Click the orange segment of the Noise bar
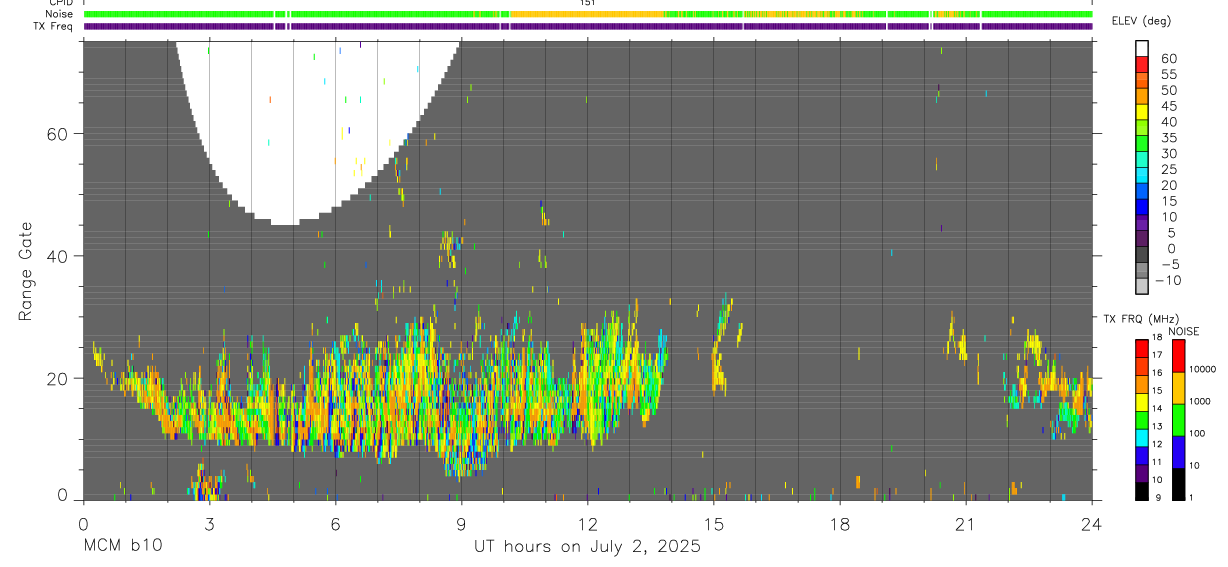The width and height of the screenshot is (1228, 567). (586, 14)
